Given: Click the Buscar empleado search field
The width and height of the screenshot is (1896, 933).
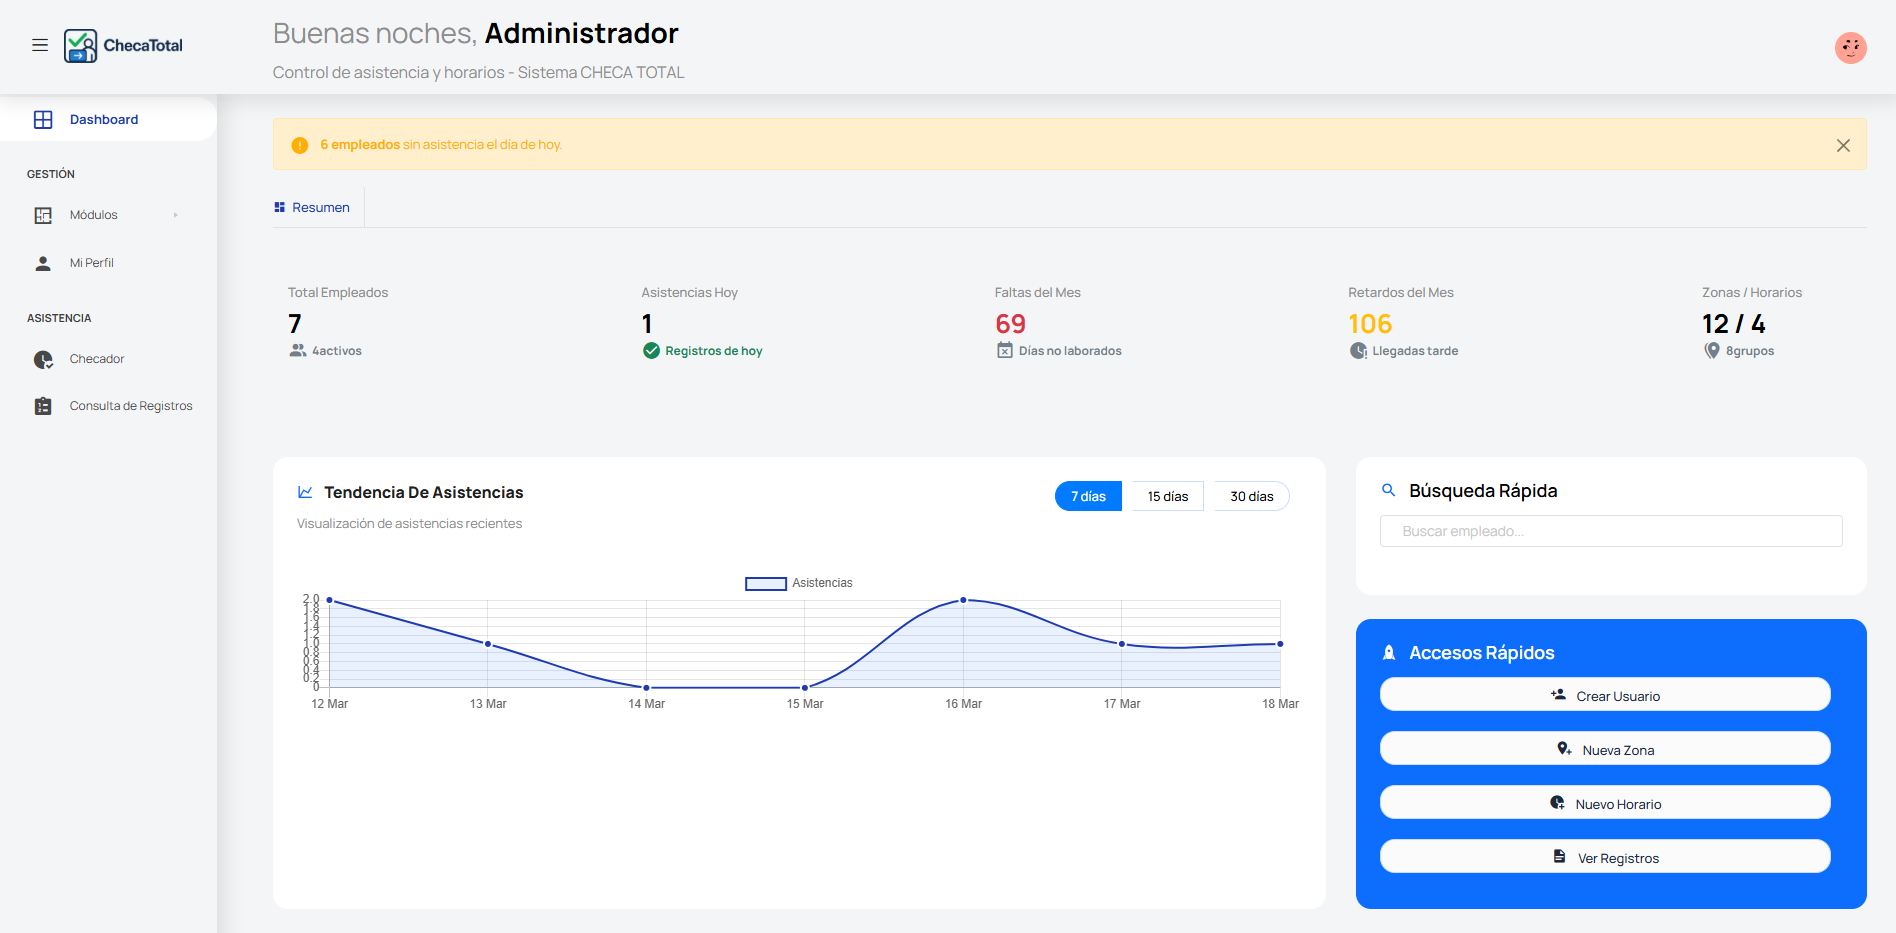Looking at the screenshot, I should tap(1610, 531).
